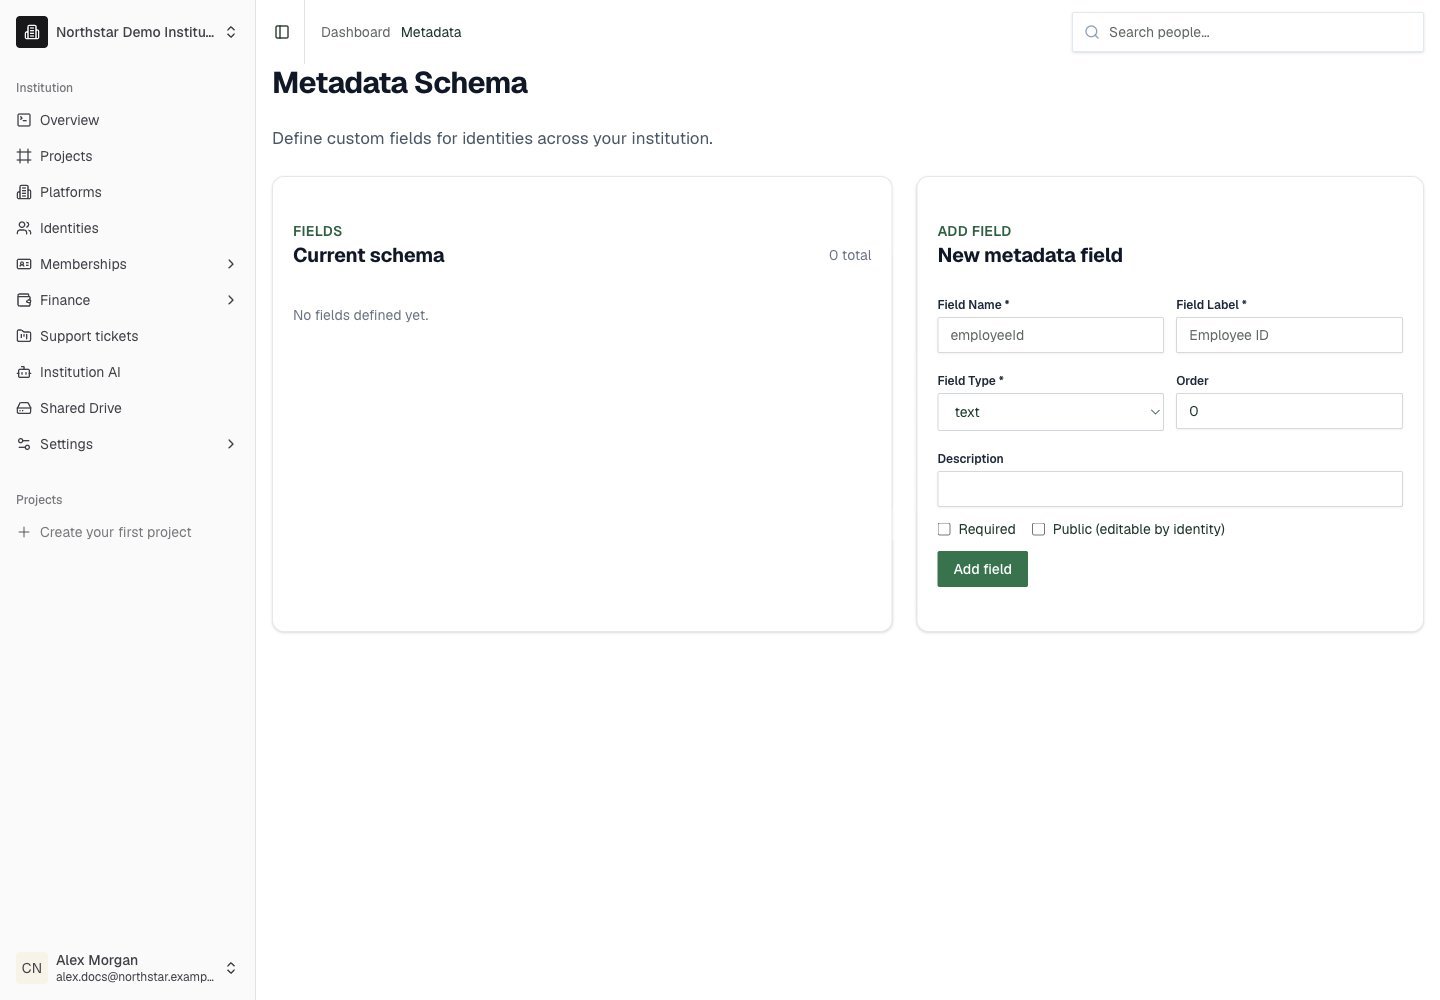
Task: Click the Projects grid icon
Action: point(24,156)
